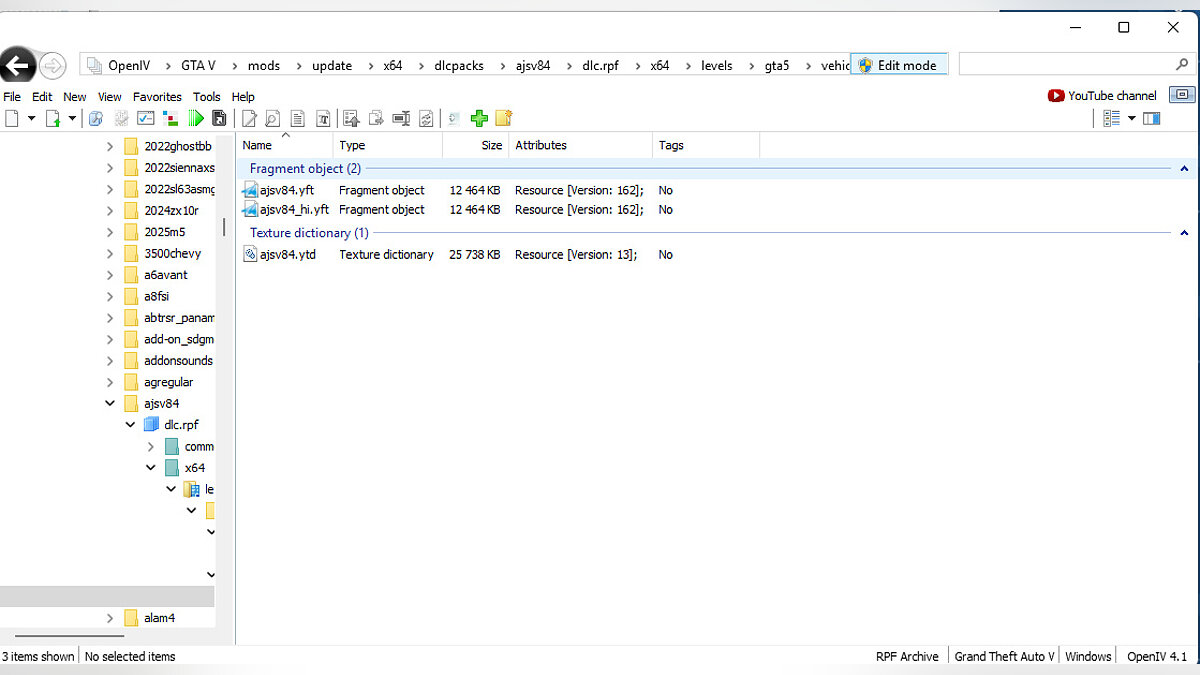1200x675 pixels.
Task: Open the Favorites menu
Action: tap(157, 97)
